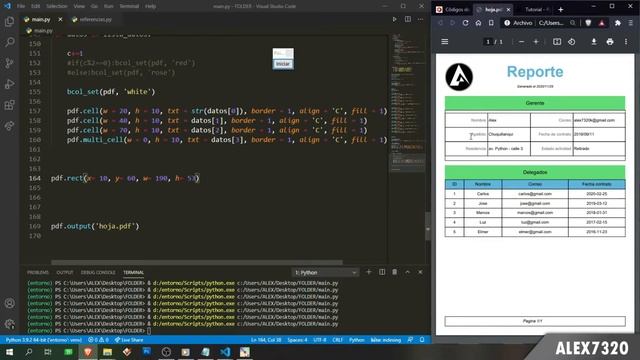The width and height of the screenshot is (640, 360).
Task: Switch to the DEBUG CONSOLE panel tab
Action: [x=98, y=272]
